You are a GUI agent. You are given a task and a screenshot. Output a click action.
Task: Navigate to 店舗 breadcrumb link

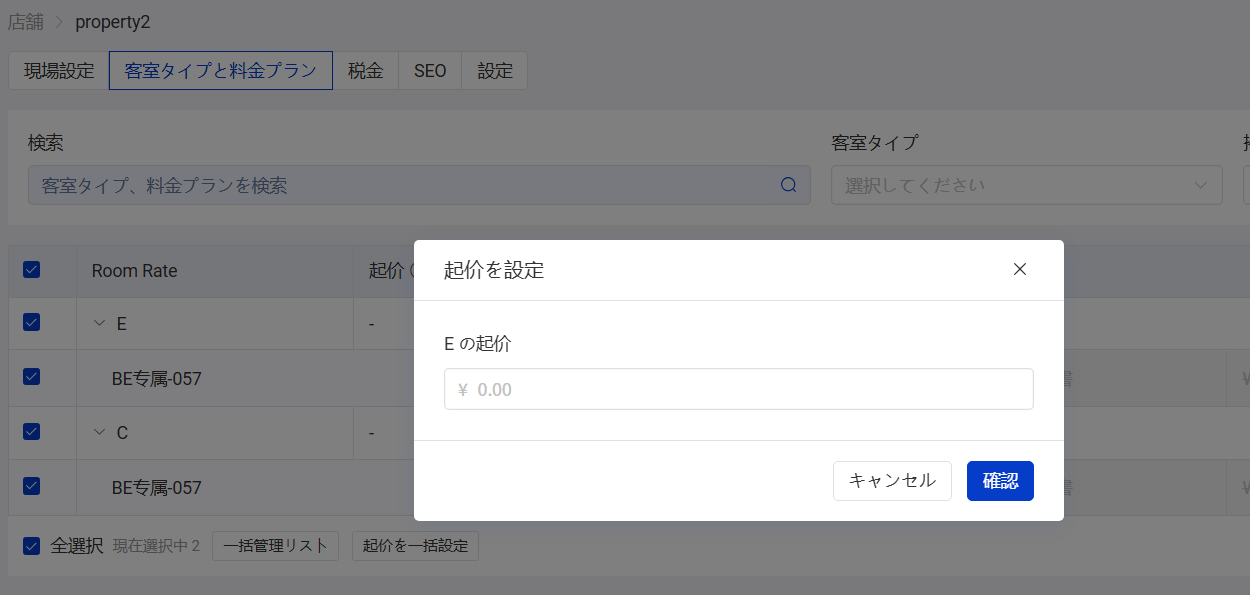pos(26,22)
